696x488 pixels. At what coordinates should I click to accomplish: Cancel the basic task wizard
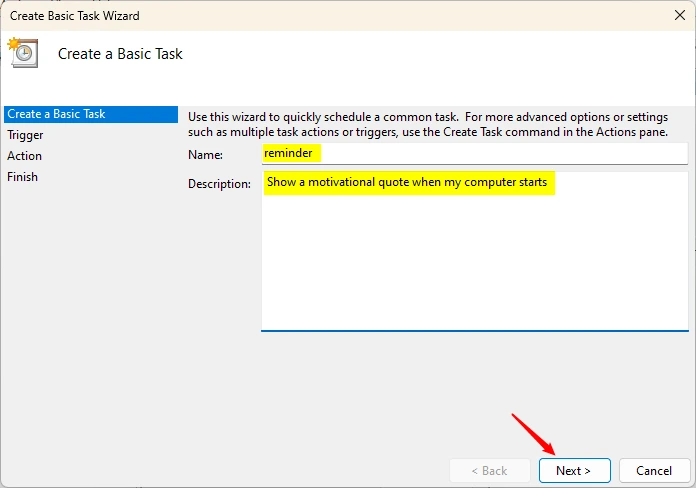[654, 470]
